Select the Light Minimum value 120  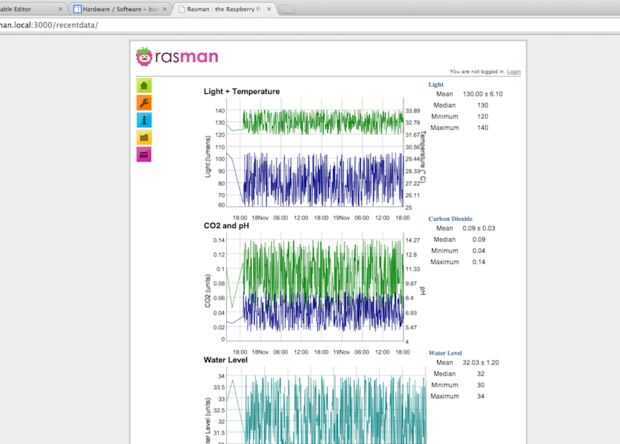coord(482,116)
